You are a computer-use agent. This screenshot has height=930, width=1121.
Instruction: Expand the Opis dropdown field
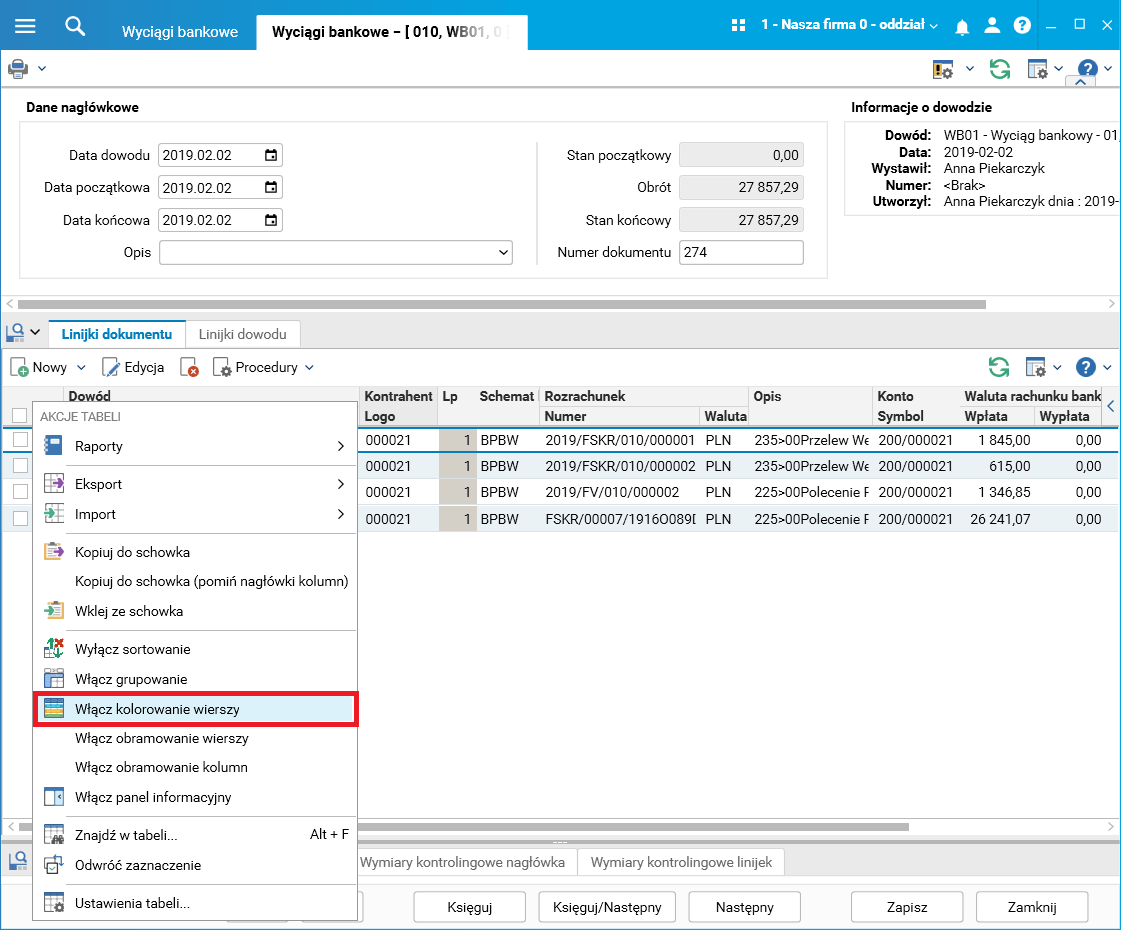coord(502,253)
